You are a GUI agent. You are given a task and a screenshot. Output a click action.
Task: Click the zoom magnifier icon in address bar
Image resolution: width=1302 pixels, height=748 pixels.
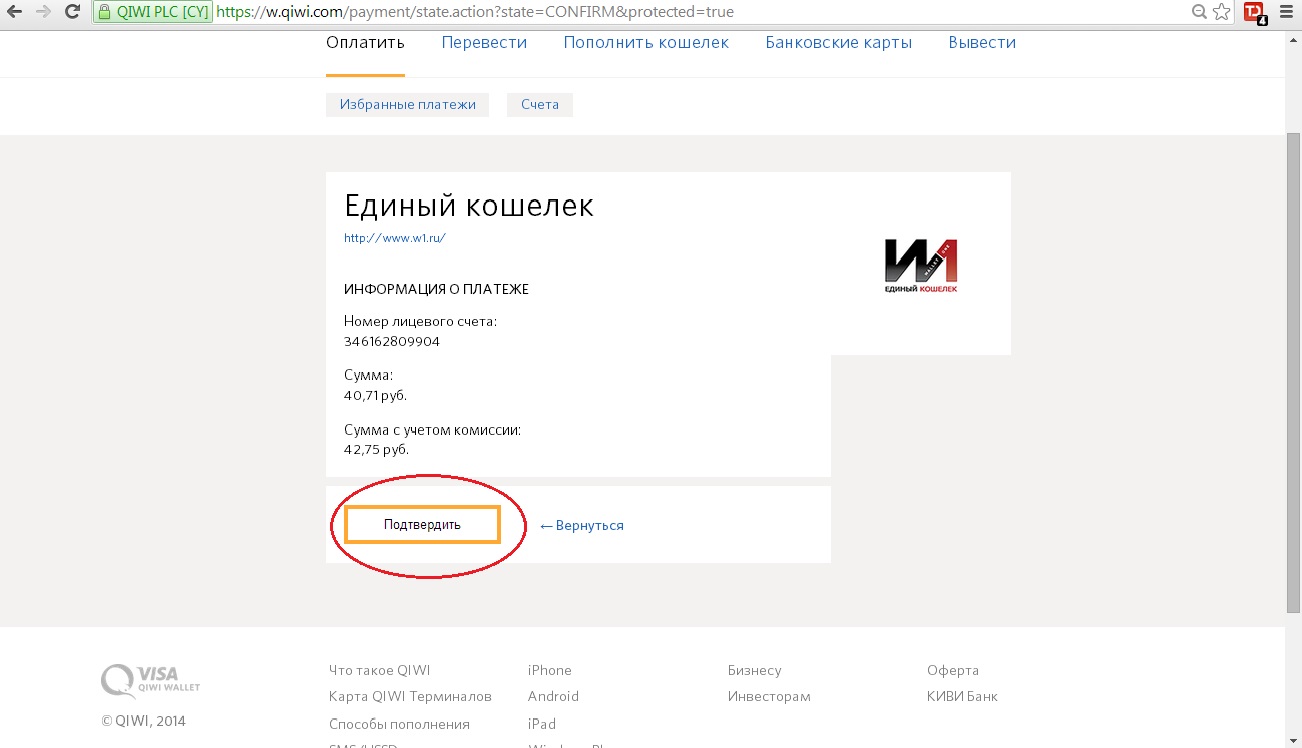pos(1200,12)
